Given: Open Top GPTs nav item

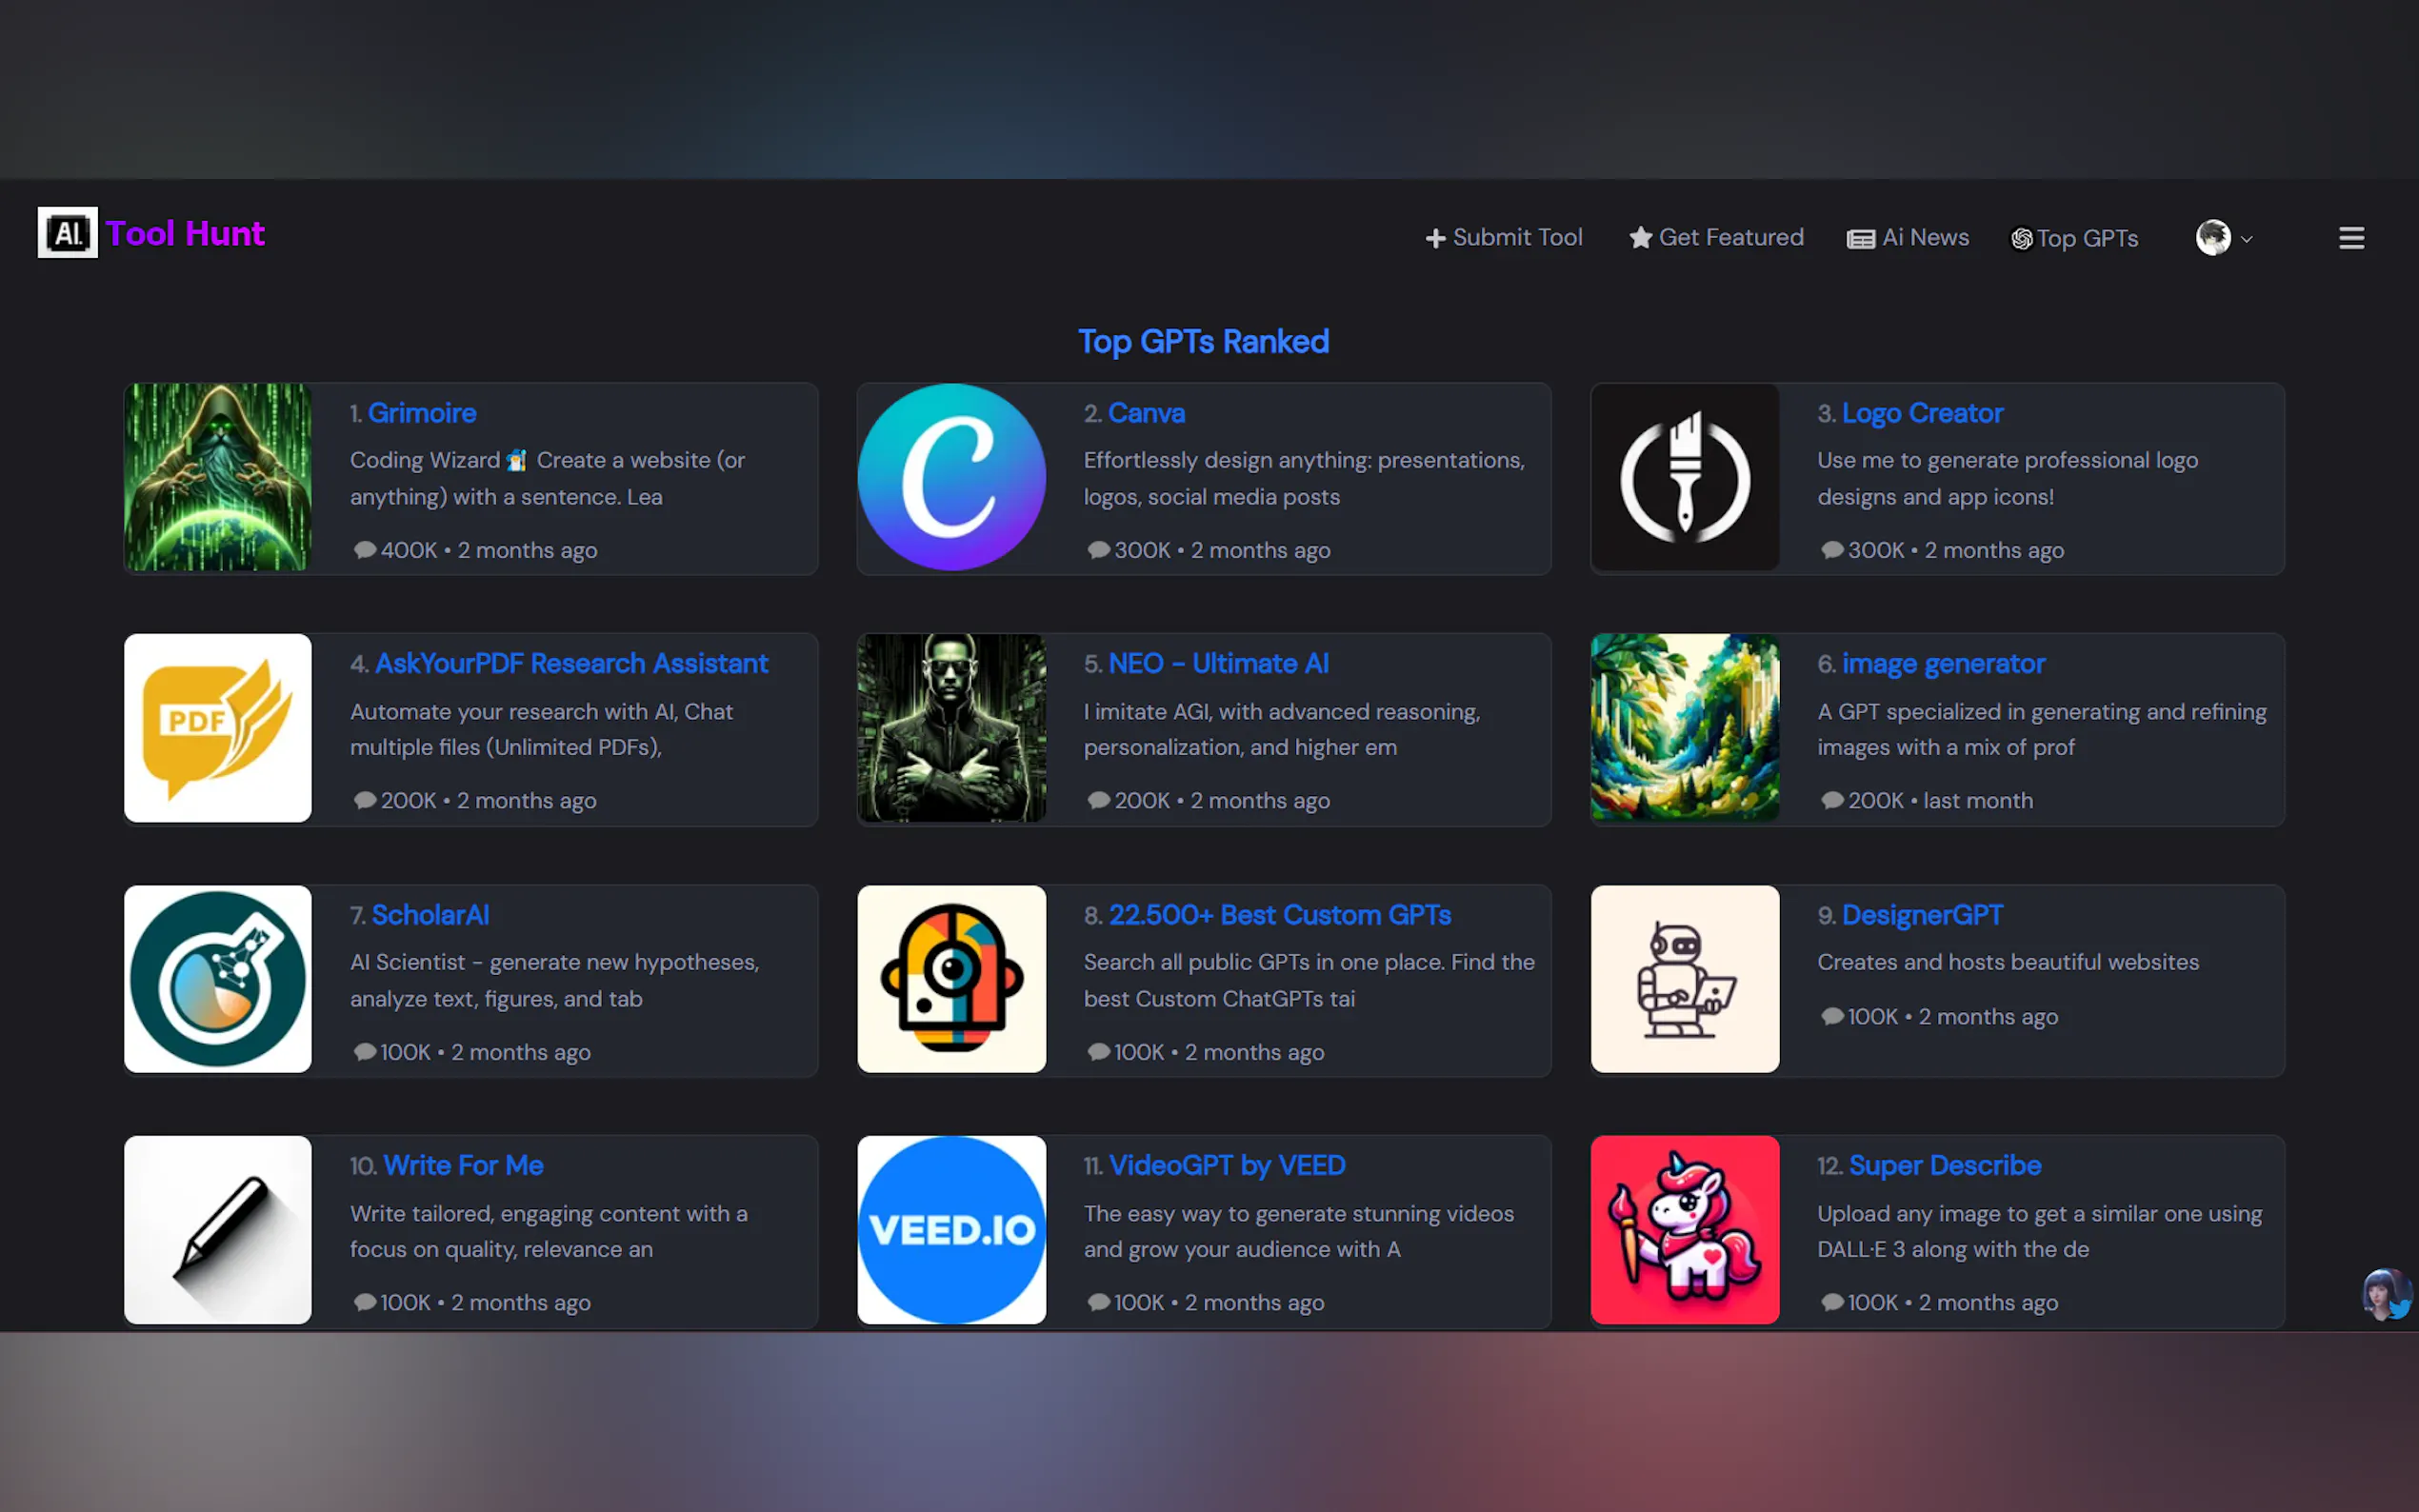Looking at the screenshot, I should tap(2074, 238).
